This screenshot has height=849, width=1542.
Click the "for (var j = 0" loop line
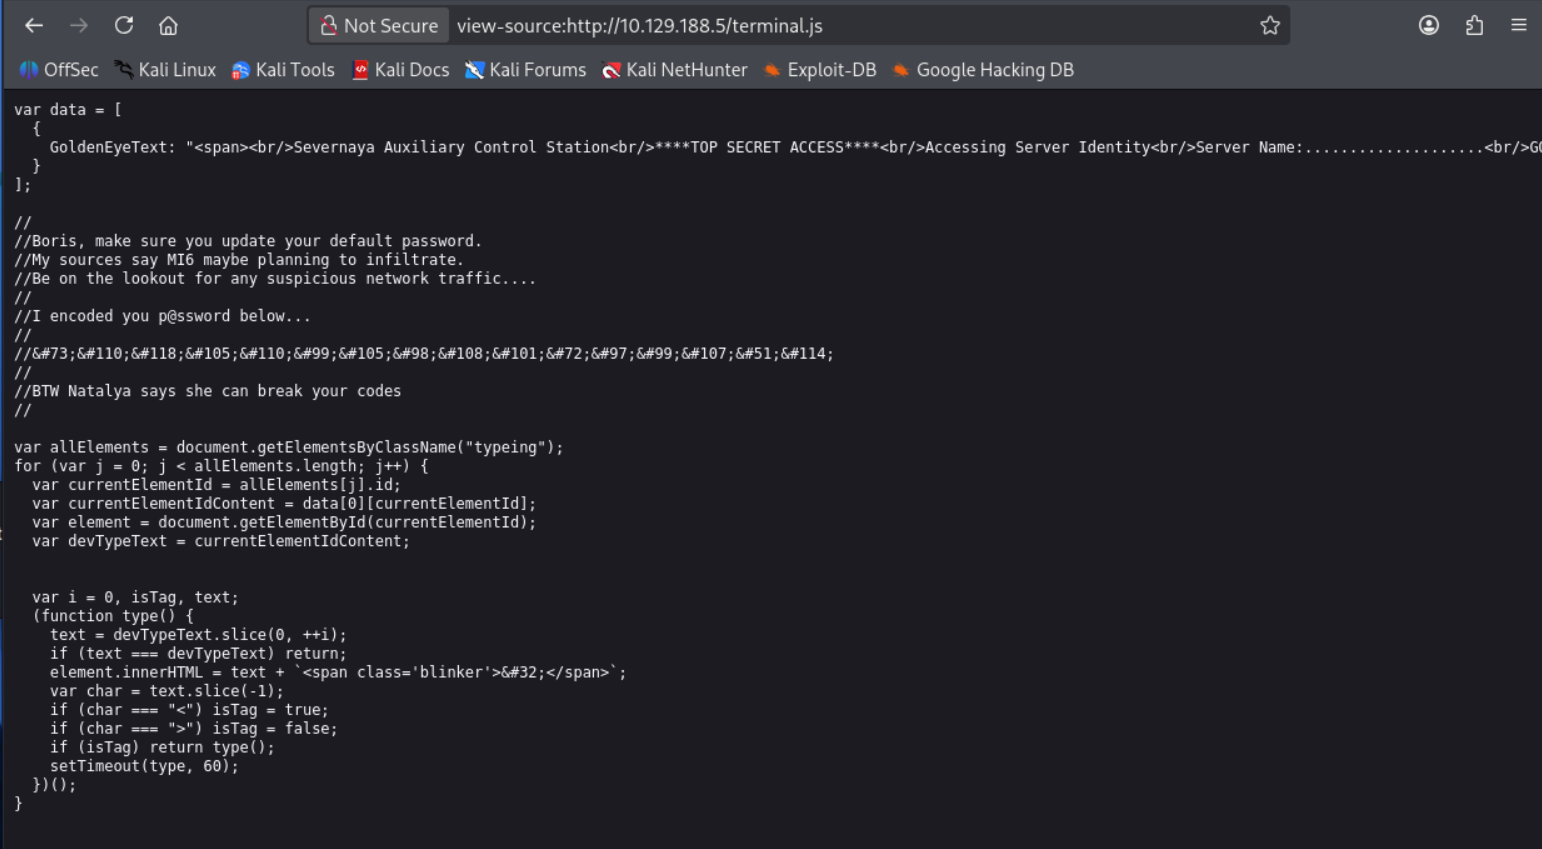click(x=221, y=466)
